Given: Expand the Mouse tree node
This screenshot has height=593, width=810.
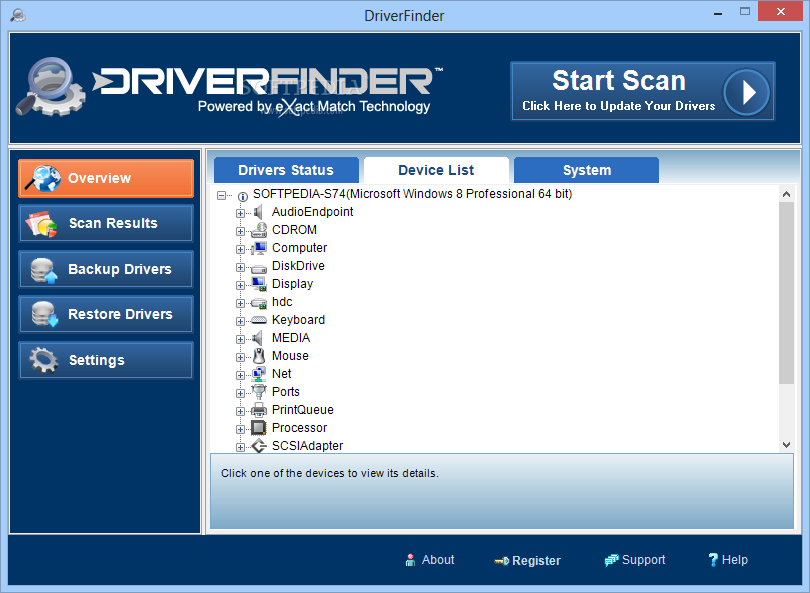Looking at the screenshot, I should click(240, 357).
